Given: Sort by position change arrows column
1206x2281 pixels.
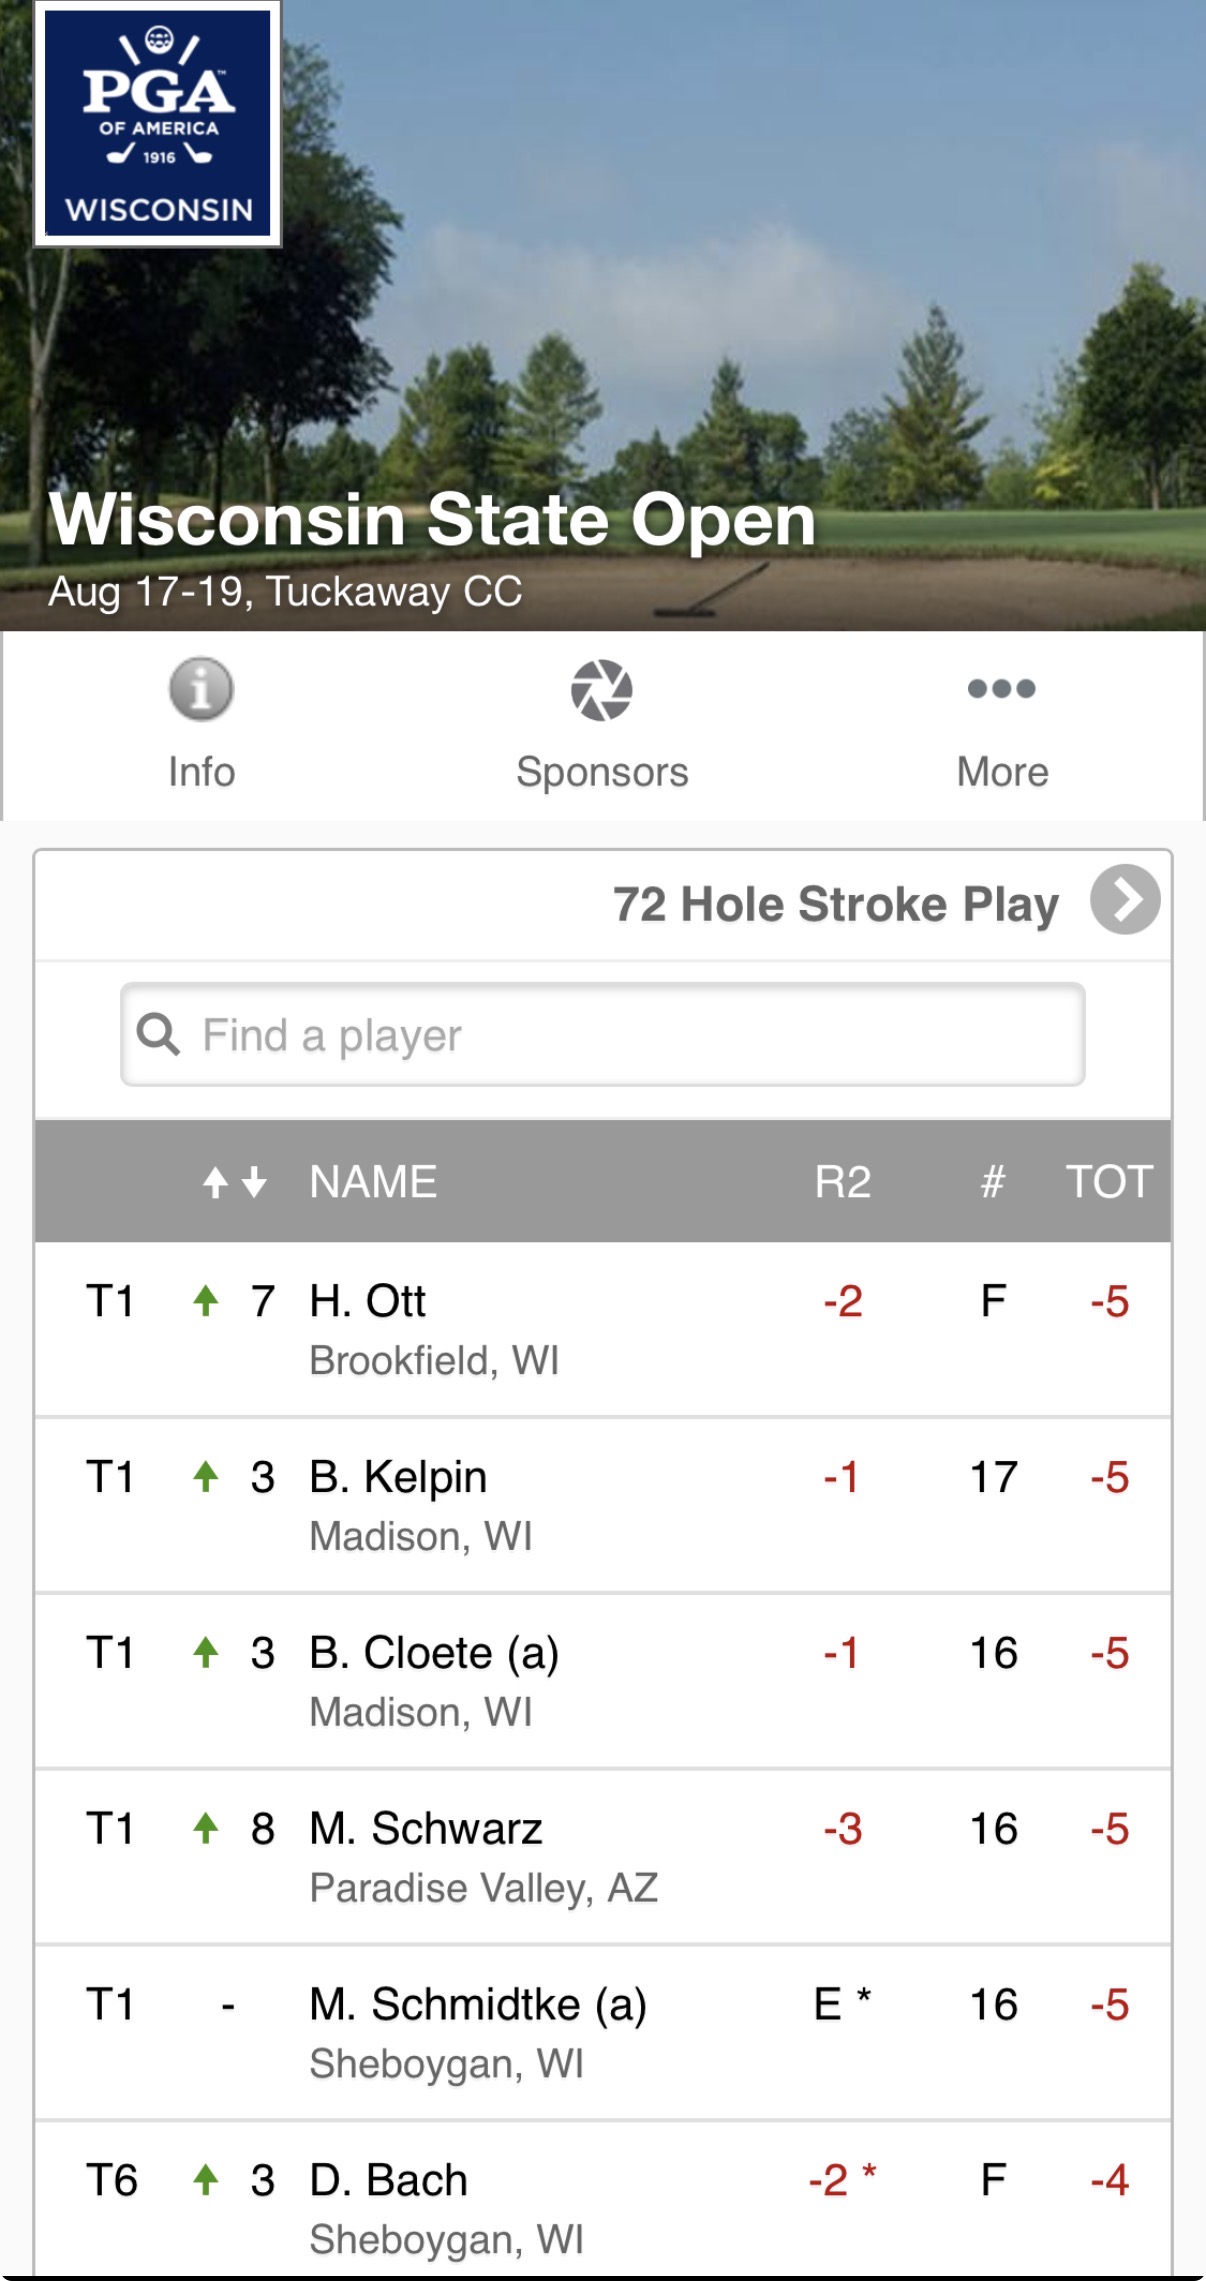Looking at the screenshot, I should tap(234, 1182).
